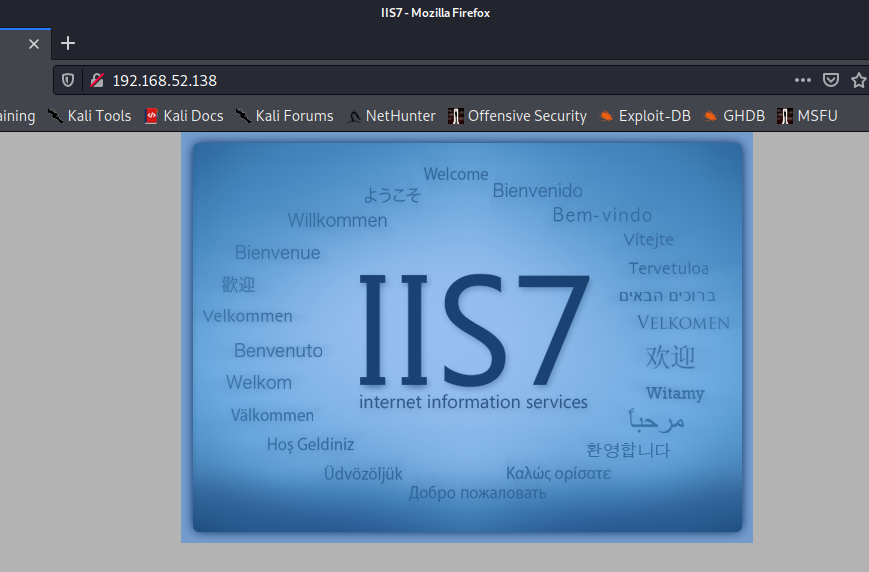Viewport: 869px width, 572px height.
Task: Open Offensive Security bookmark
Action: [517, 116]
